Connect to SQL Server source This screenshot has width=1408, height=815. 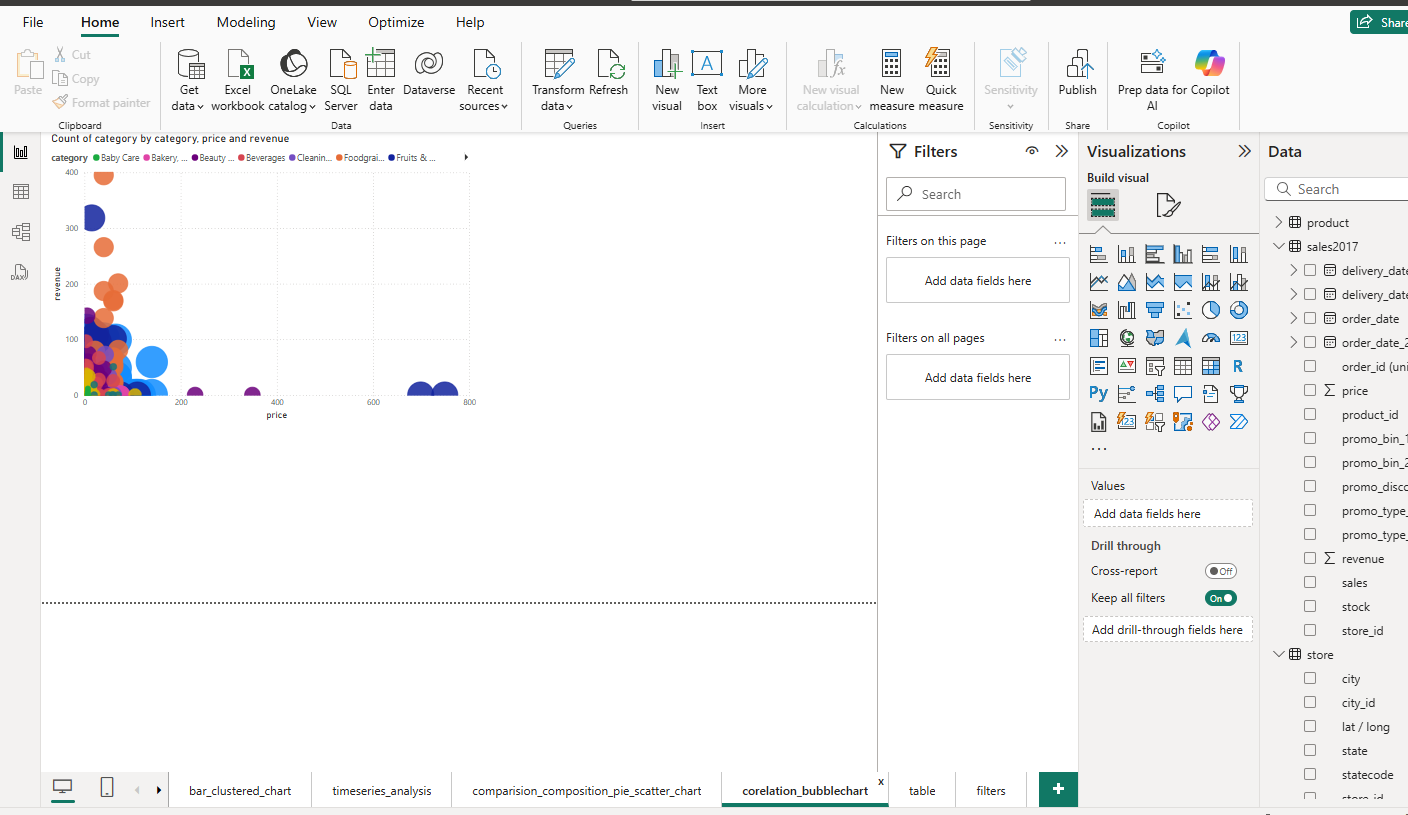[x=341, y=80]
